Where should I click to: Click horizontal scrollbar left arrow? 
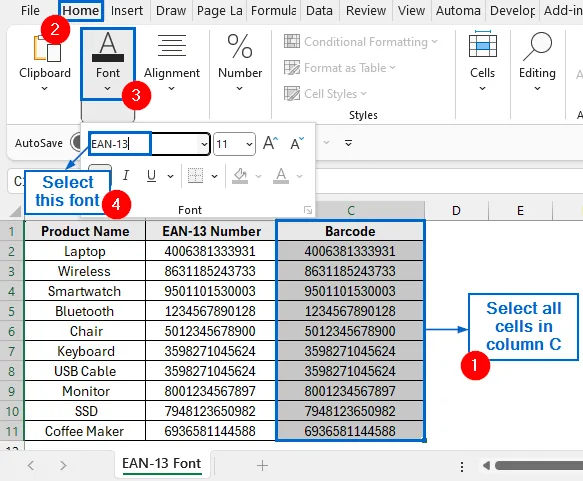(x=486, y=465)
